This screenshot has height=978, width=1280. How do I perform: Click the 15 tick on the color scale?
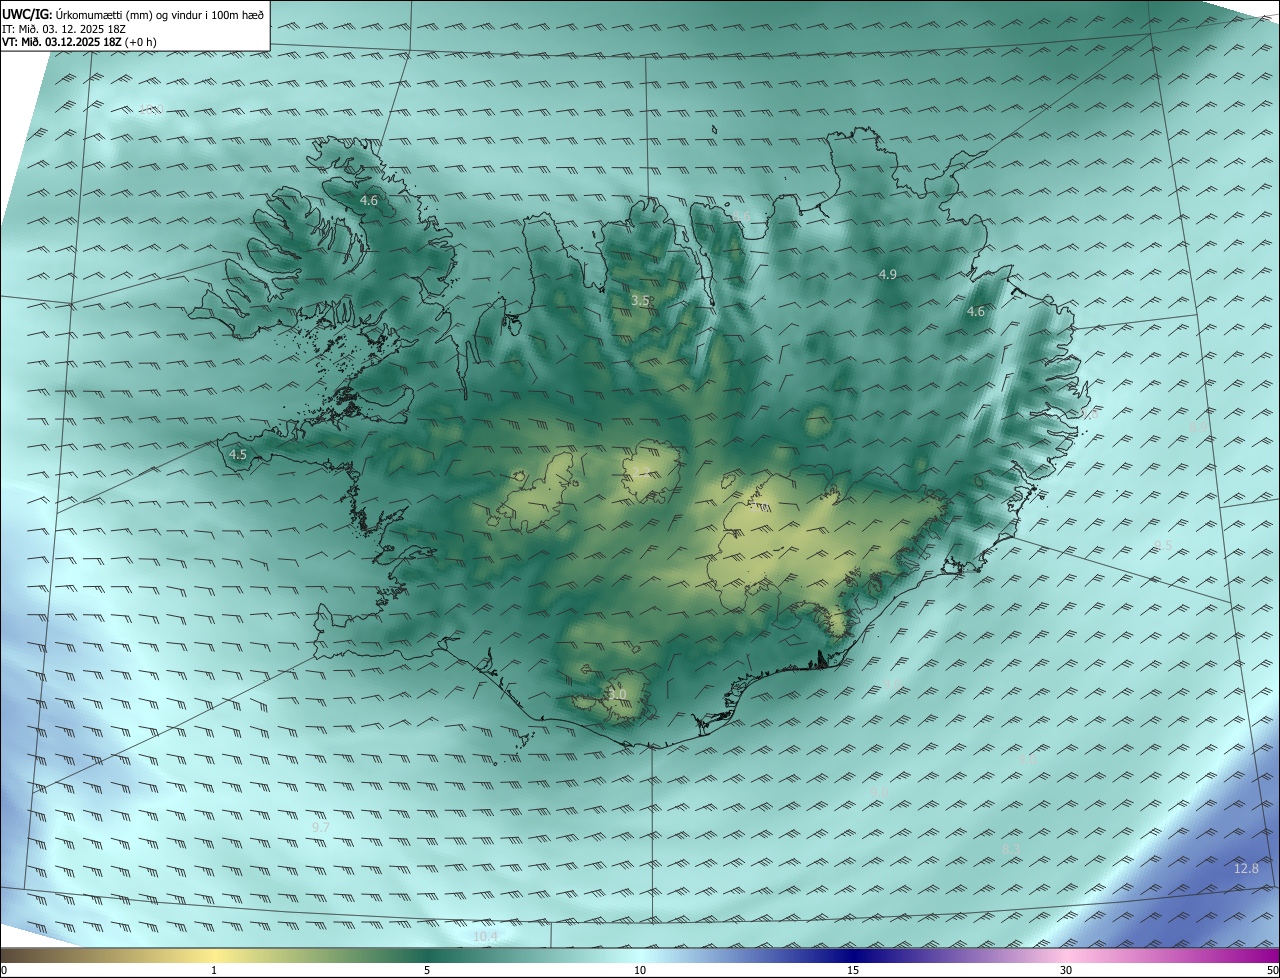click(x=853, y=971)
